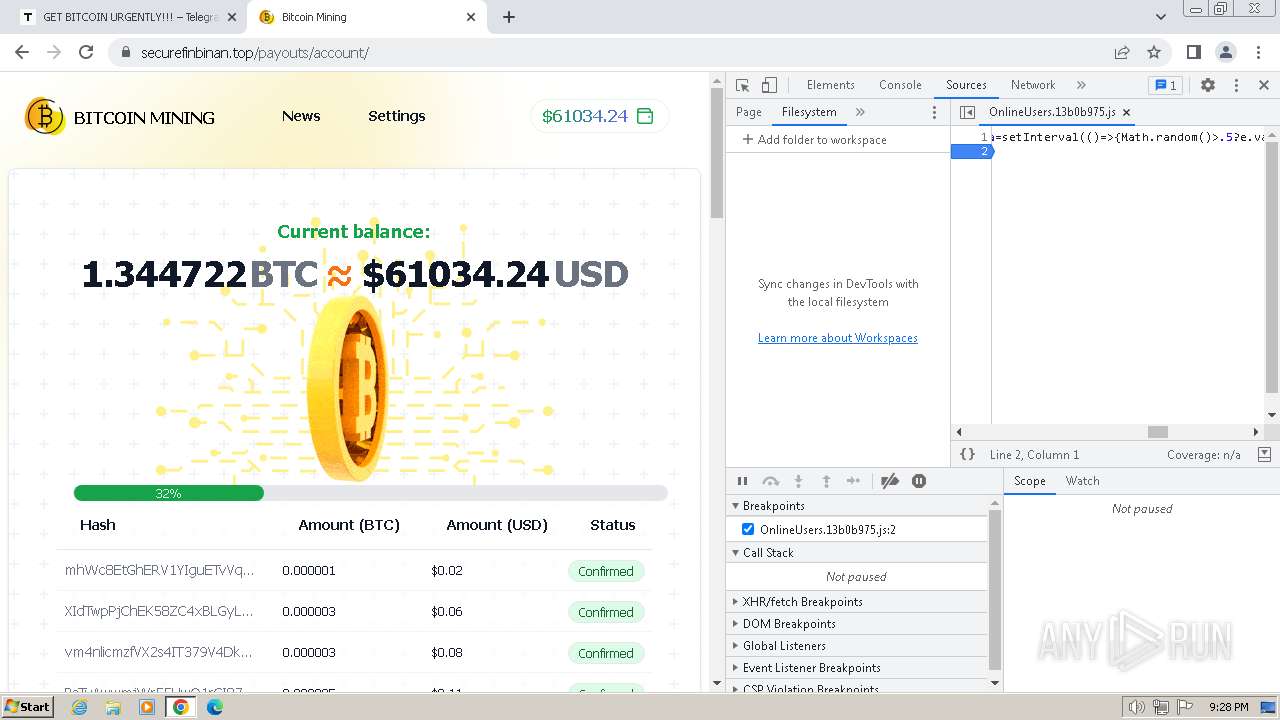Switch to the Elements tab
The width and height of the screenshot is (1280, 720).
[830, 85]
